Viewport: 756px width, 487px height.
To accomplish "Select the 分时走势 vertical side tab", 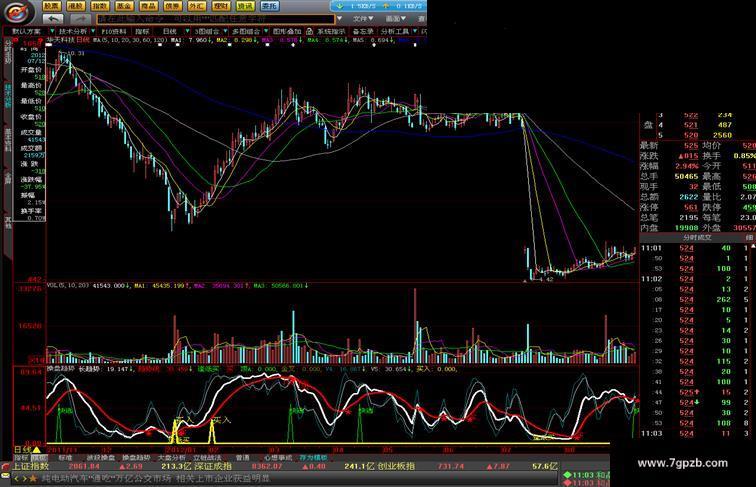I will point(7,52).
